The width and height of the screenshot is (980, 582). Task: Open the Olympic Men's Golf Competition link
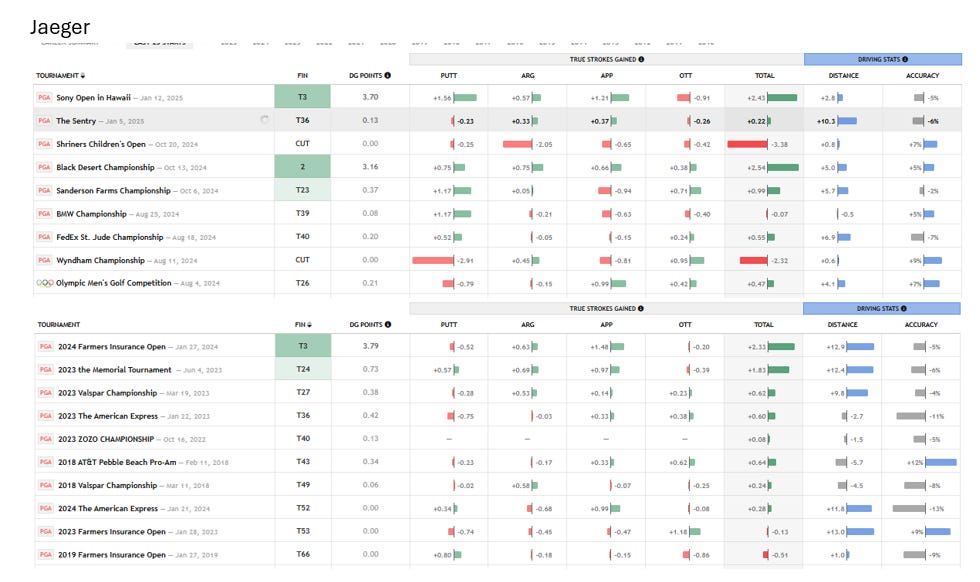114,283
